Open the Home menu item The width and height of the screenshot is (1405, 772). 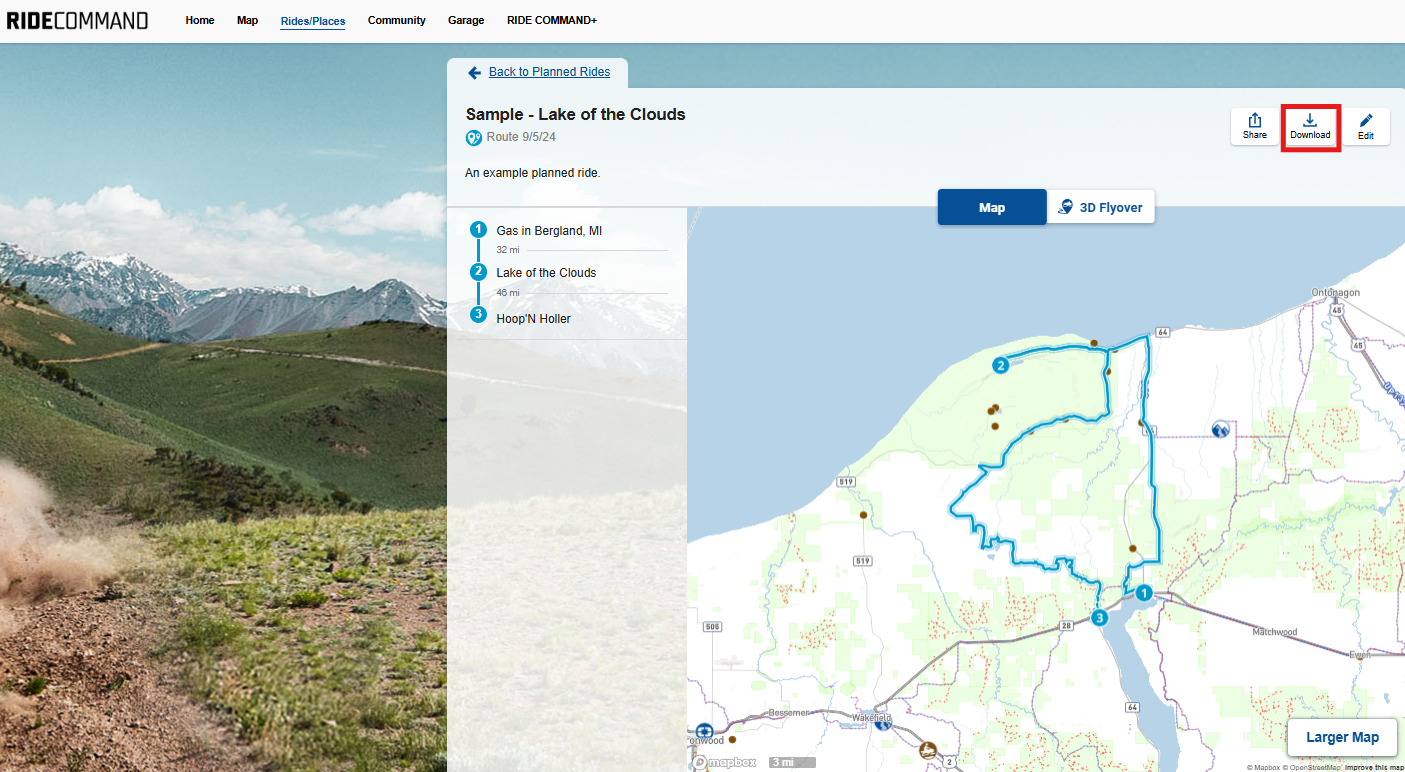(x=200, y=20)
